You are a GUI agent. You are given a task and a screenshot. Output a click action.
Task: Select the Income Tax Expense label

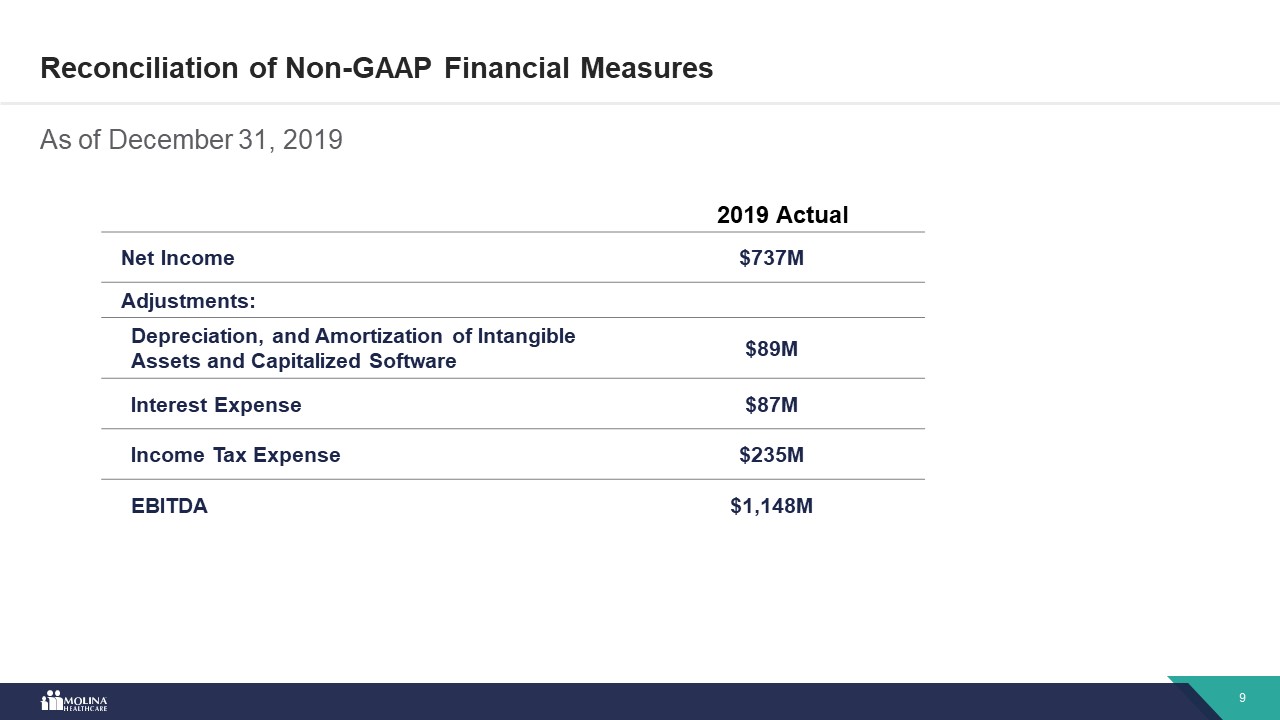click(x=236, y=455)
